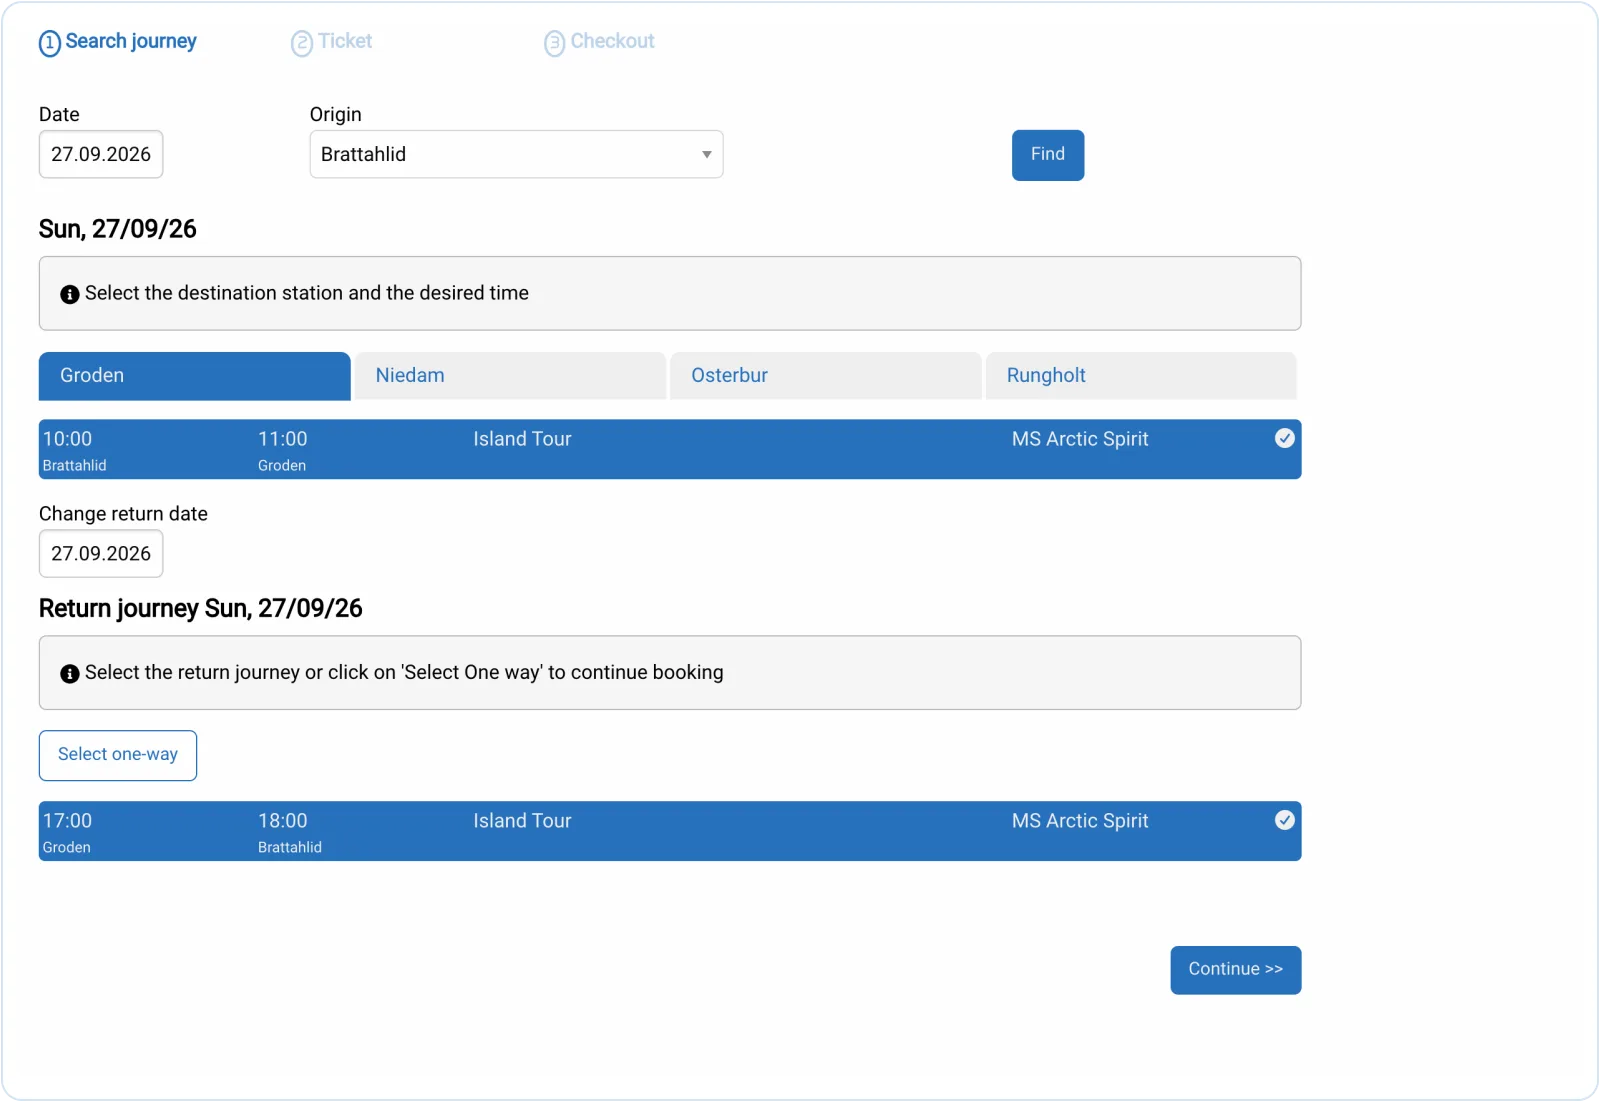1600x1102 pixels.
Task: Click Continue >> button
Action: 1236,970
